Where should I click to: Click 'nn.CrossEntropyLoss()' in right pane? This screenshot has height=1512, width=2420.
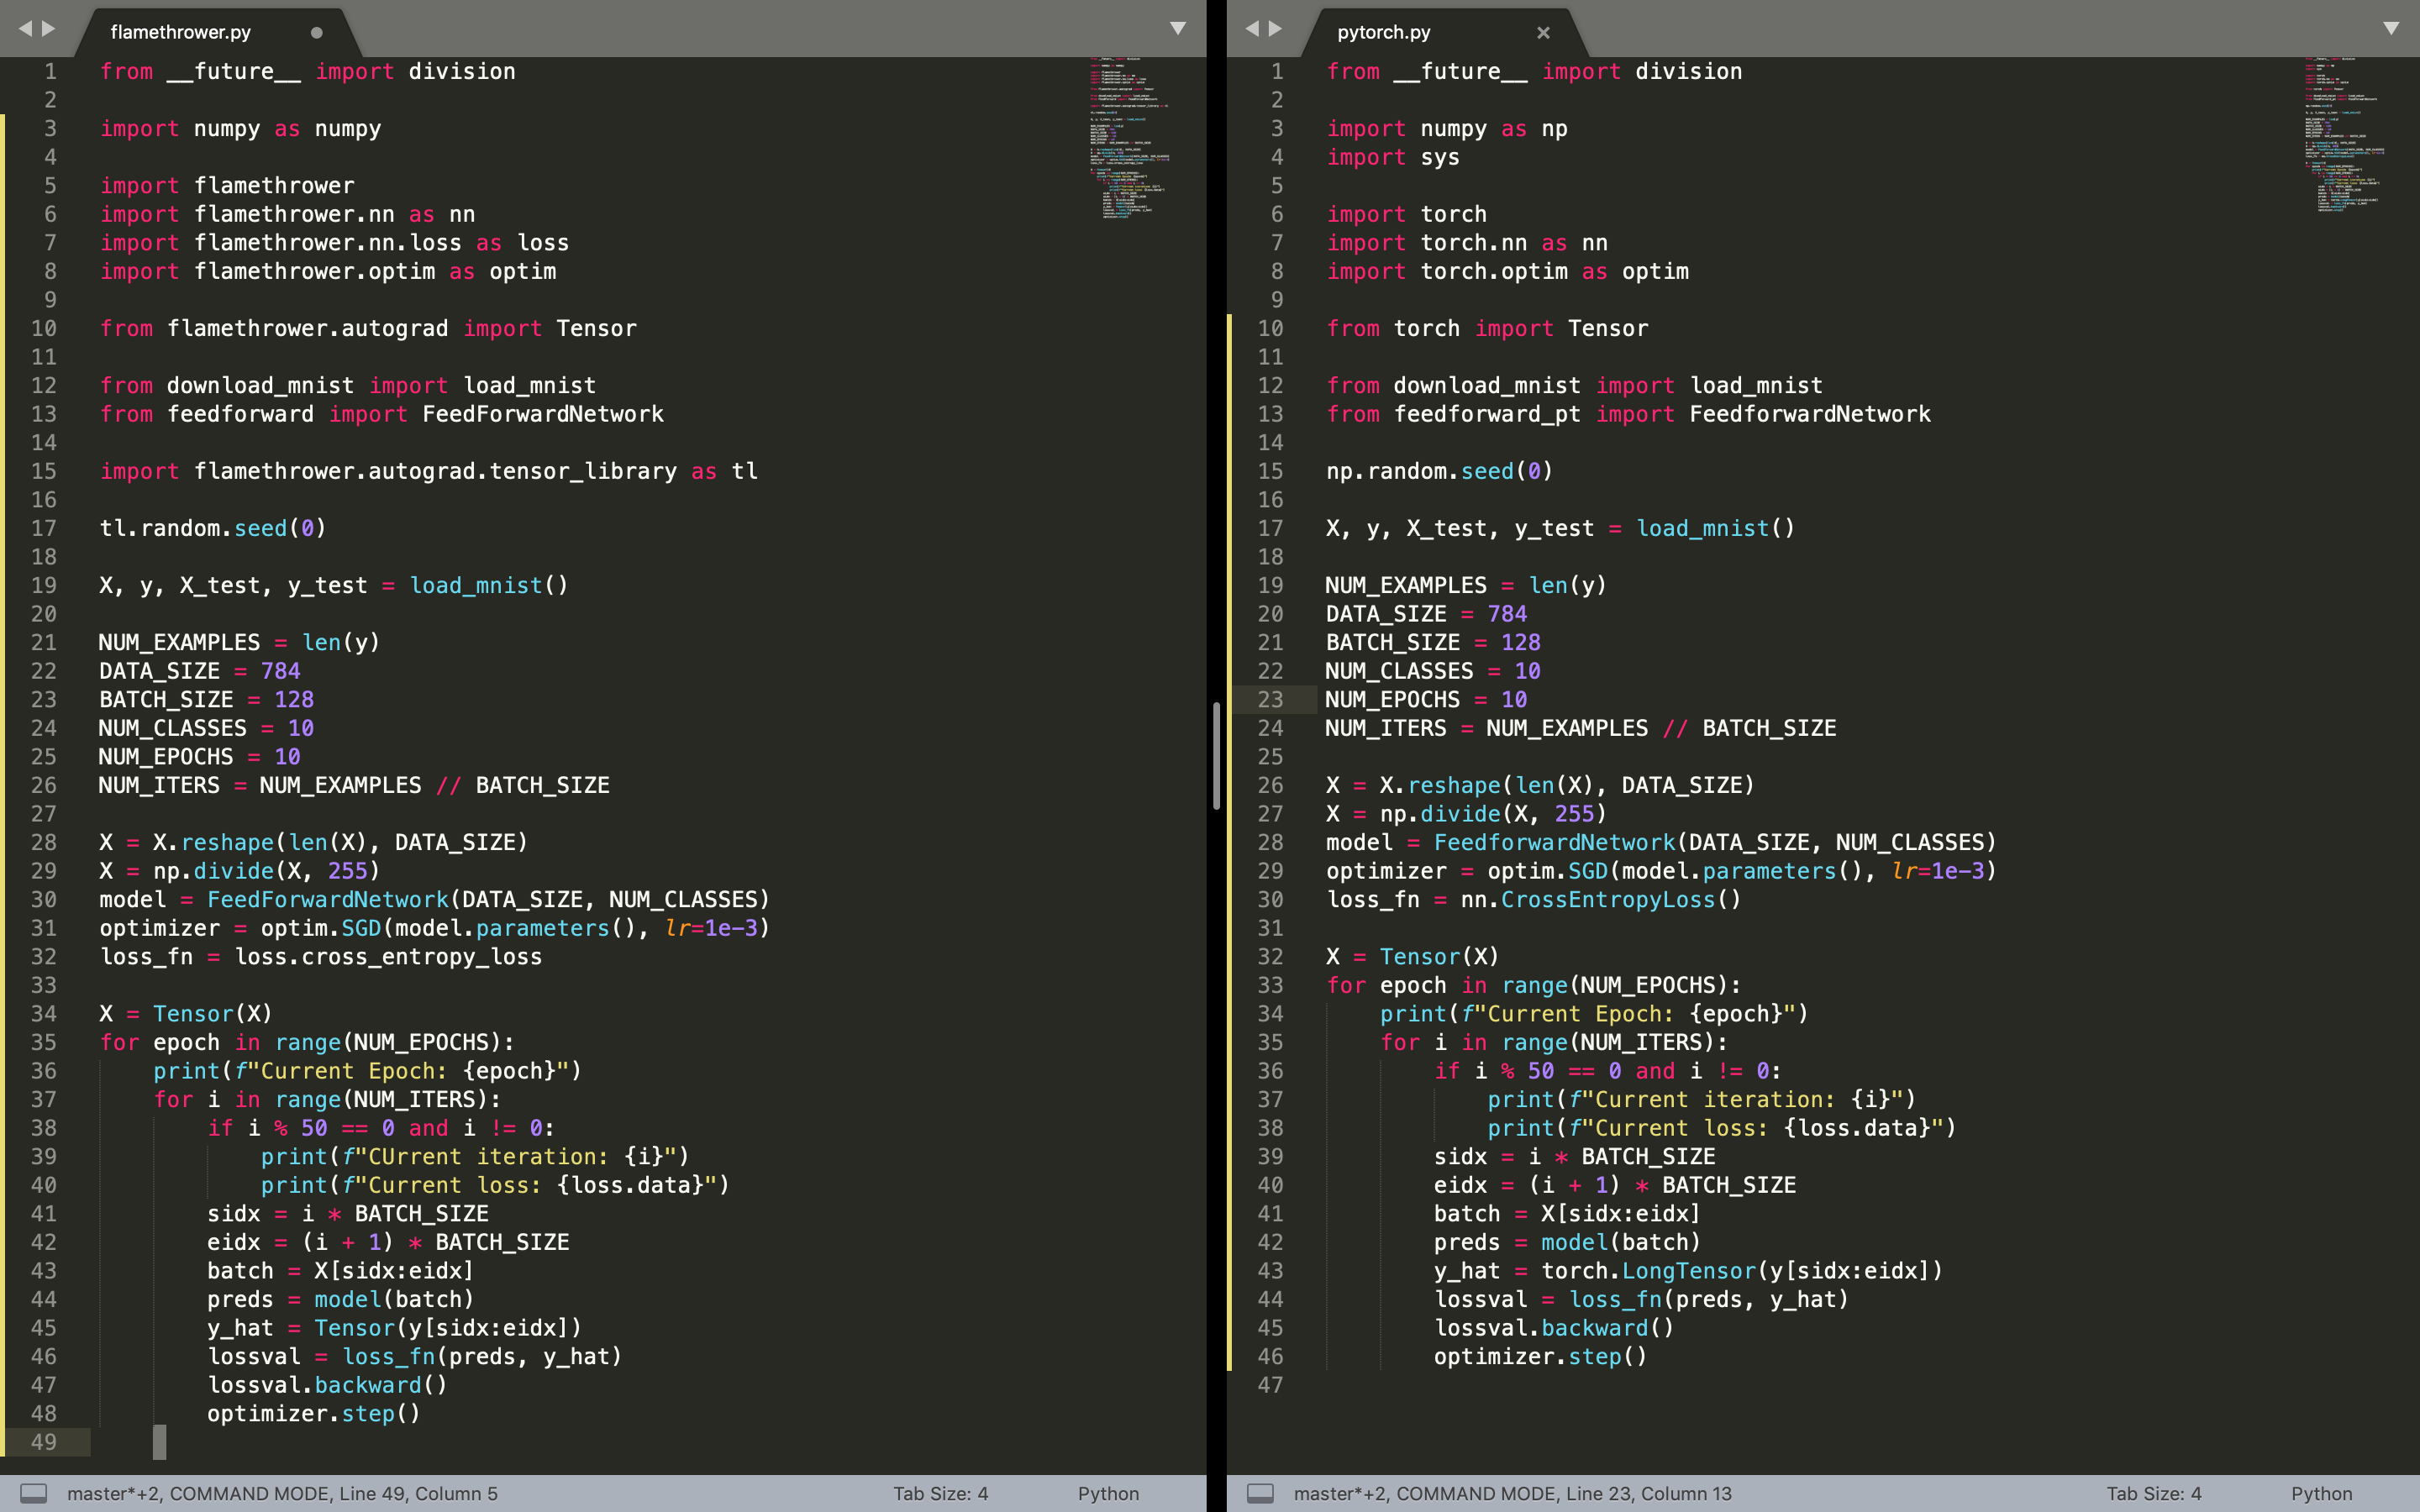[1600, 900]
